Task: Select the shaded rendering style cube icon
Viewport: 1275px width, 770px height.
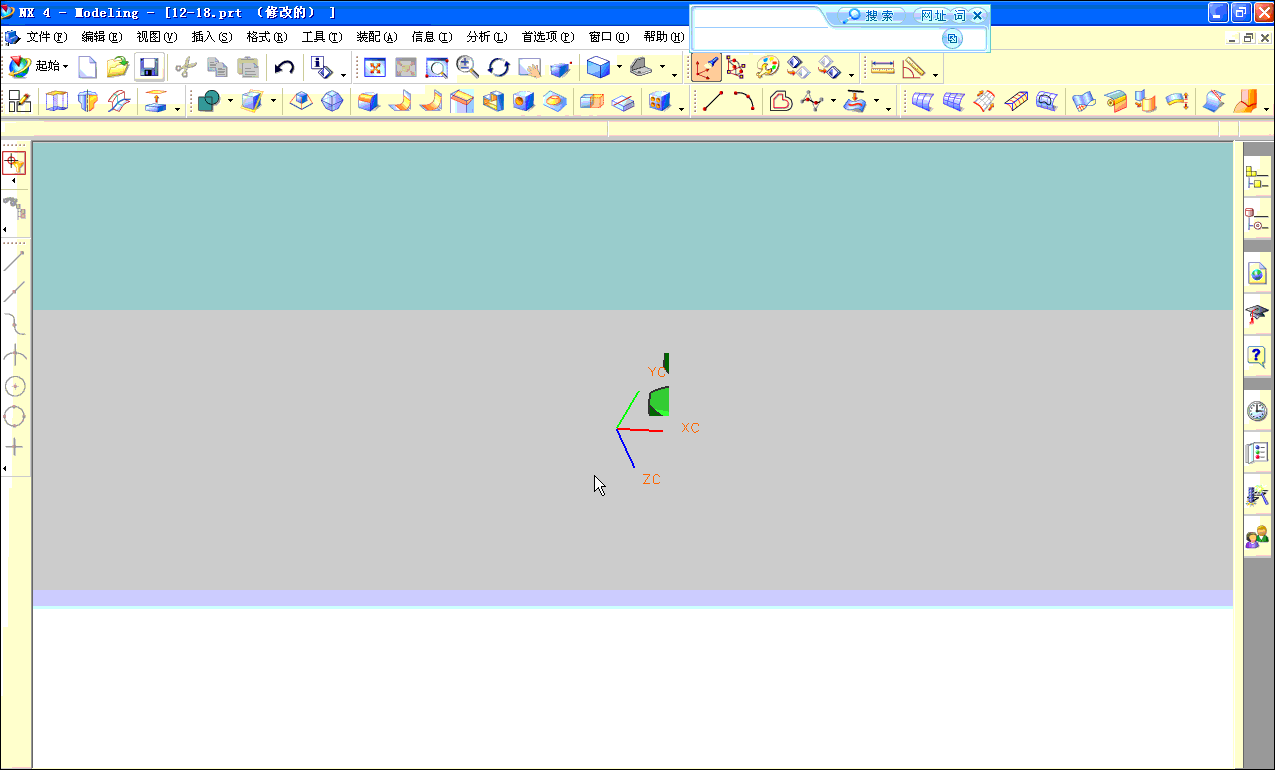Action: [598, 67]
